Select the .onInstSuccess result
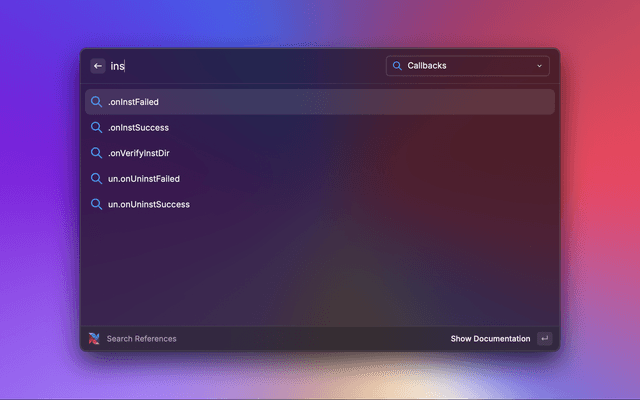 point(138,128)
